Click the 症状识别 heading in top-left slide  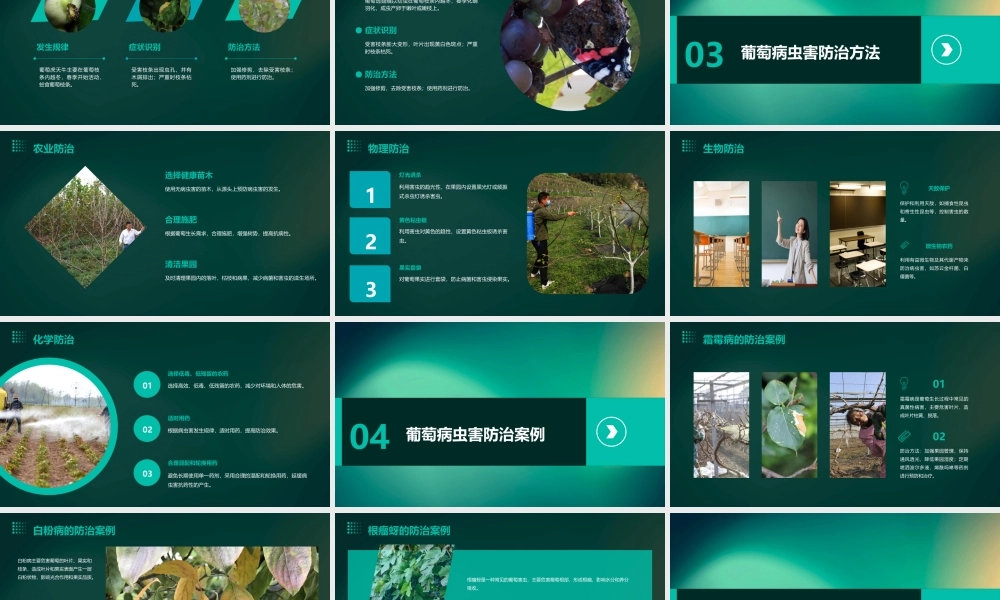pyautogui.click(x=144, y=47)
